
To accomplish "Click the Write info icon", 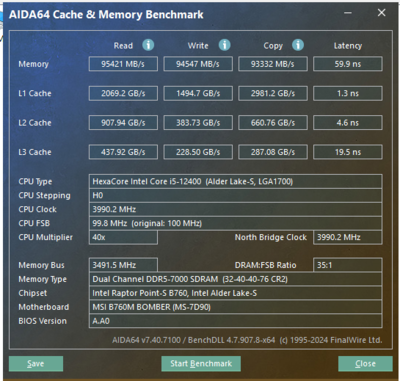I will [x=224, y=45].
